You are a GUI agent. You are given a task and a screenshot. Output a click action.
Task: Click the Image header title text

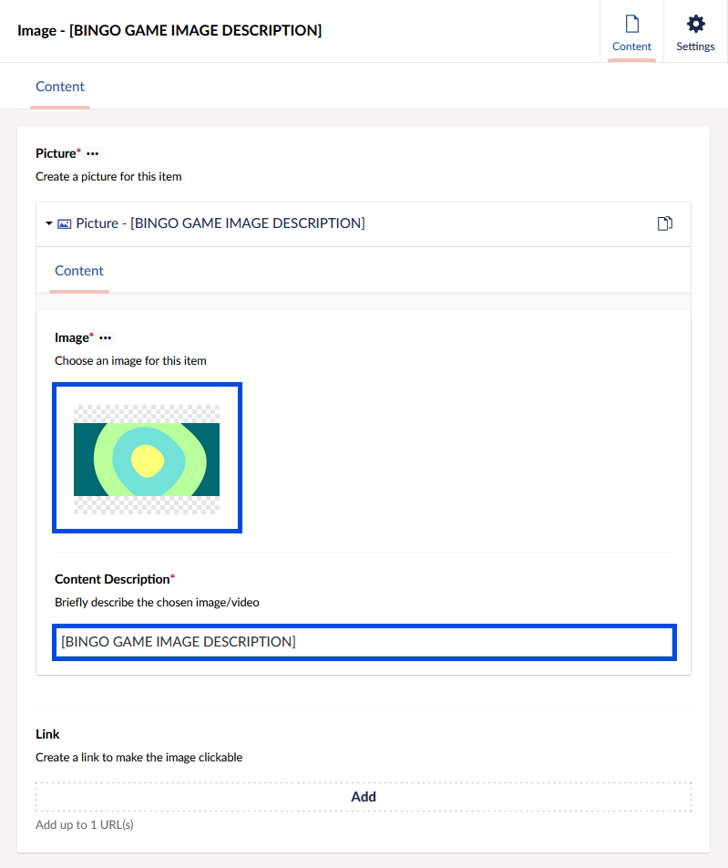[x=169, y=30]
